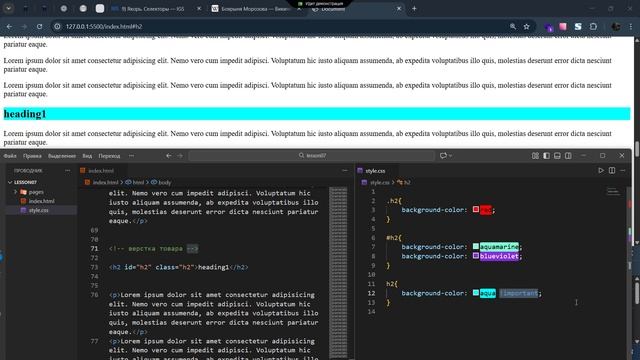This screenshot has width=640, height=360.
Task: Click line number 73 in index.html
Action: [95, 267]
